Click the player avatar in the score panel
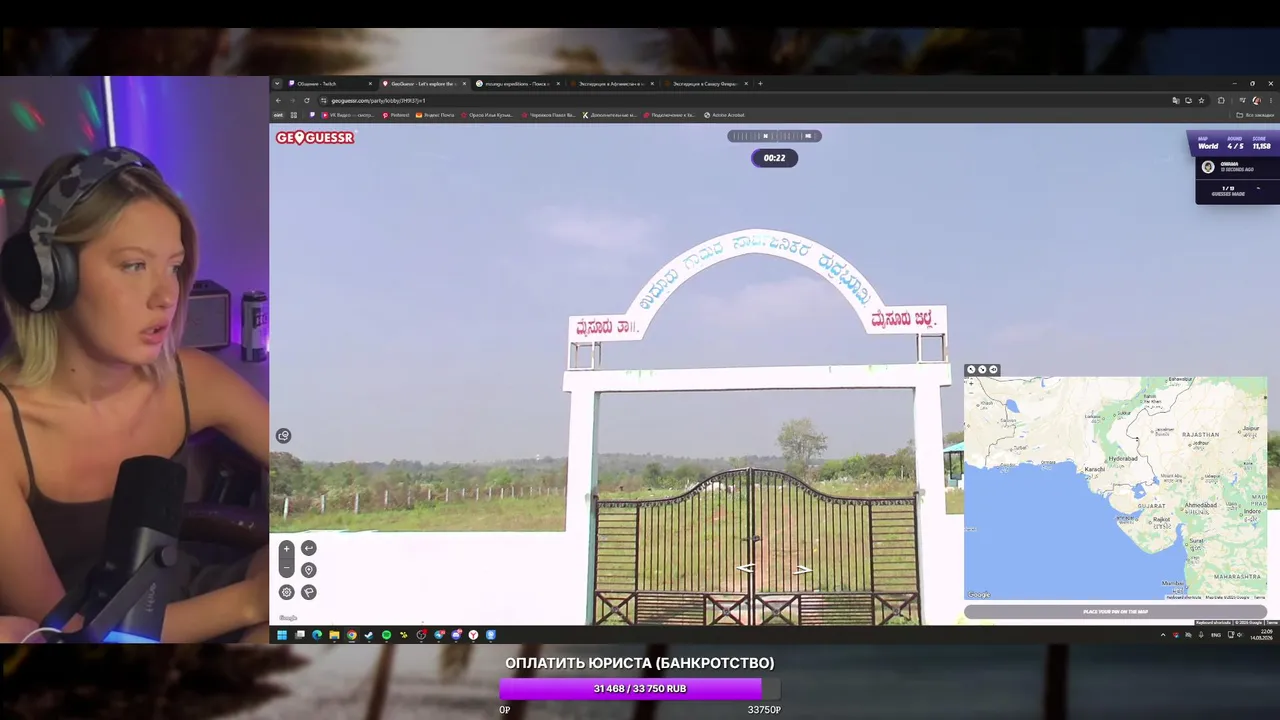This screenshot has width=1280, height=720. click(x=1208, y=167)
